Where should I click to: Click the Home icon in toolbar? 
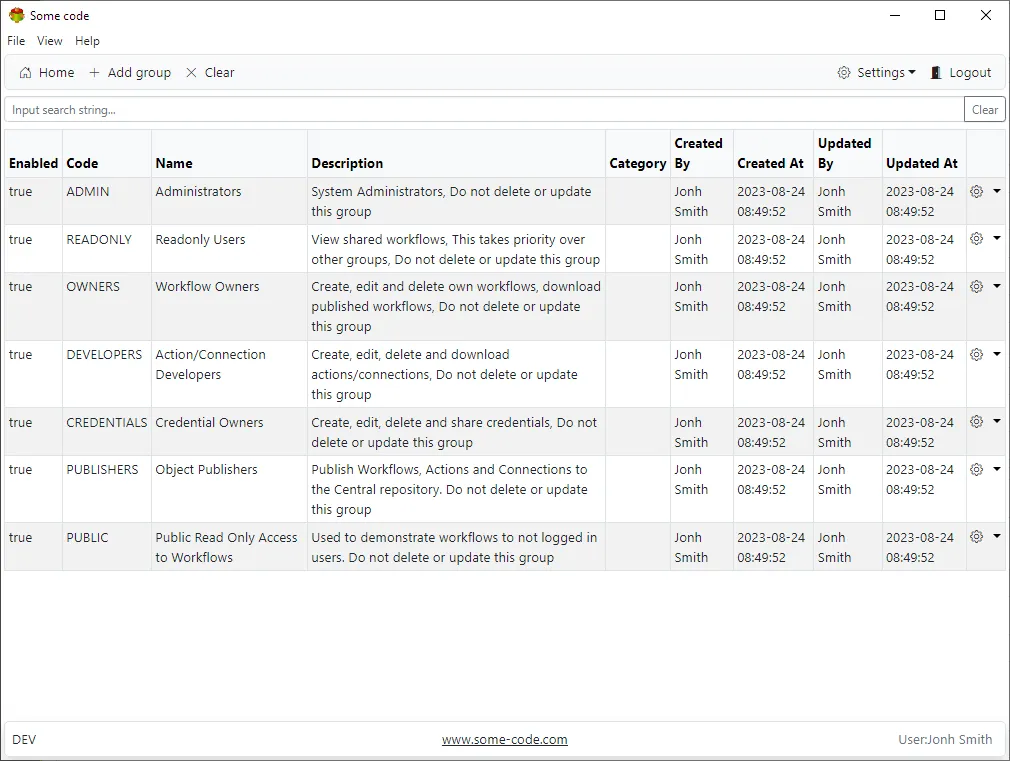click(26, 73)
